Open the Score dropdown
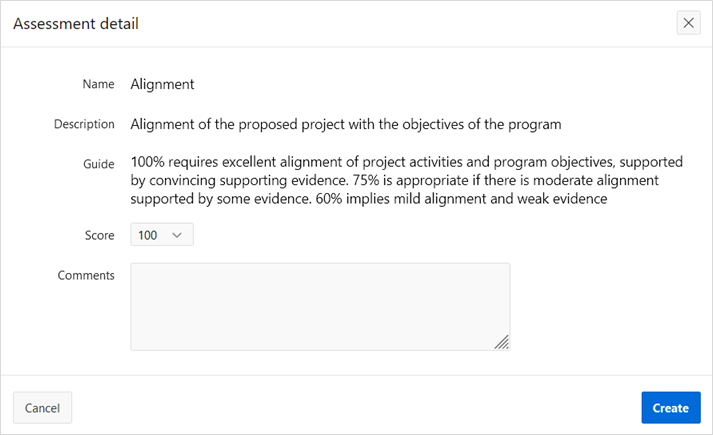The height and width of the screenshot is (435, 713). (161, 235)
